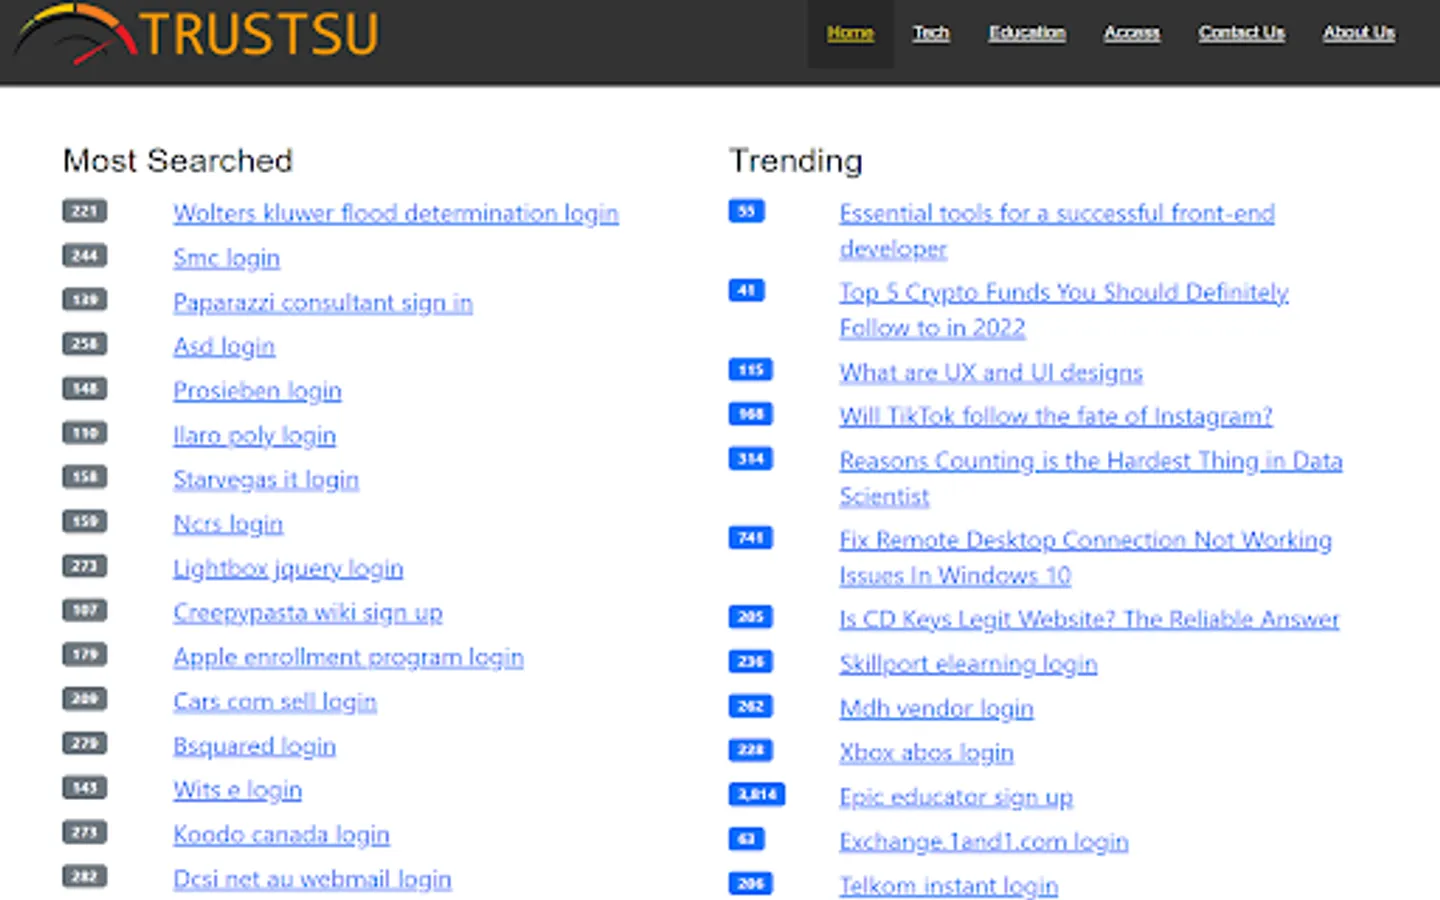1440x900 pixels.
Task: Click the Trending heading
Action: (796, 160)
